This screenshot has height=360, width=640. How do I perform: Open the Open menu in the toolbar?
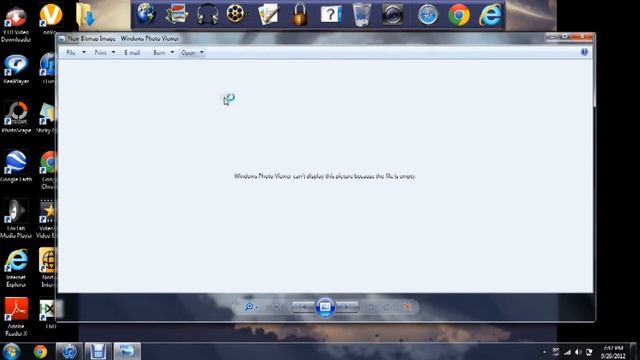(188, 53)
